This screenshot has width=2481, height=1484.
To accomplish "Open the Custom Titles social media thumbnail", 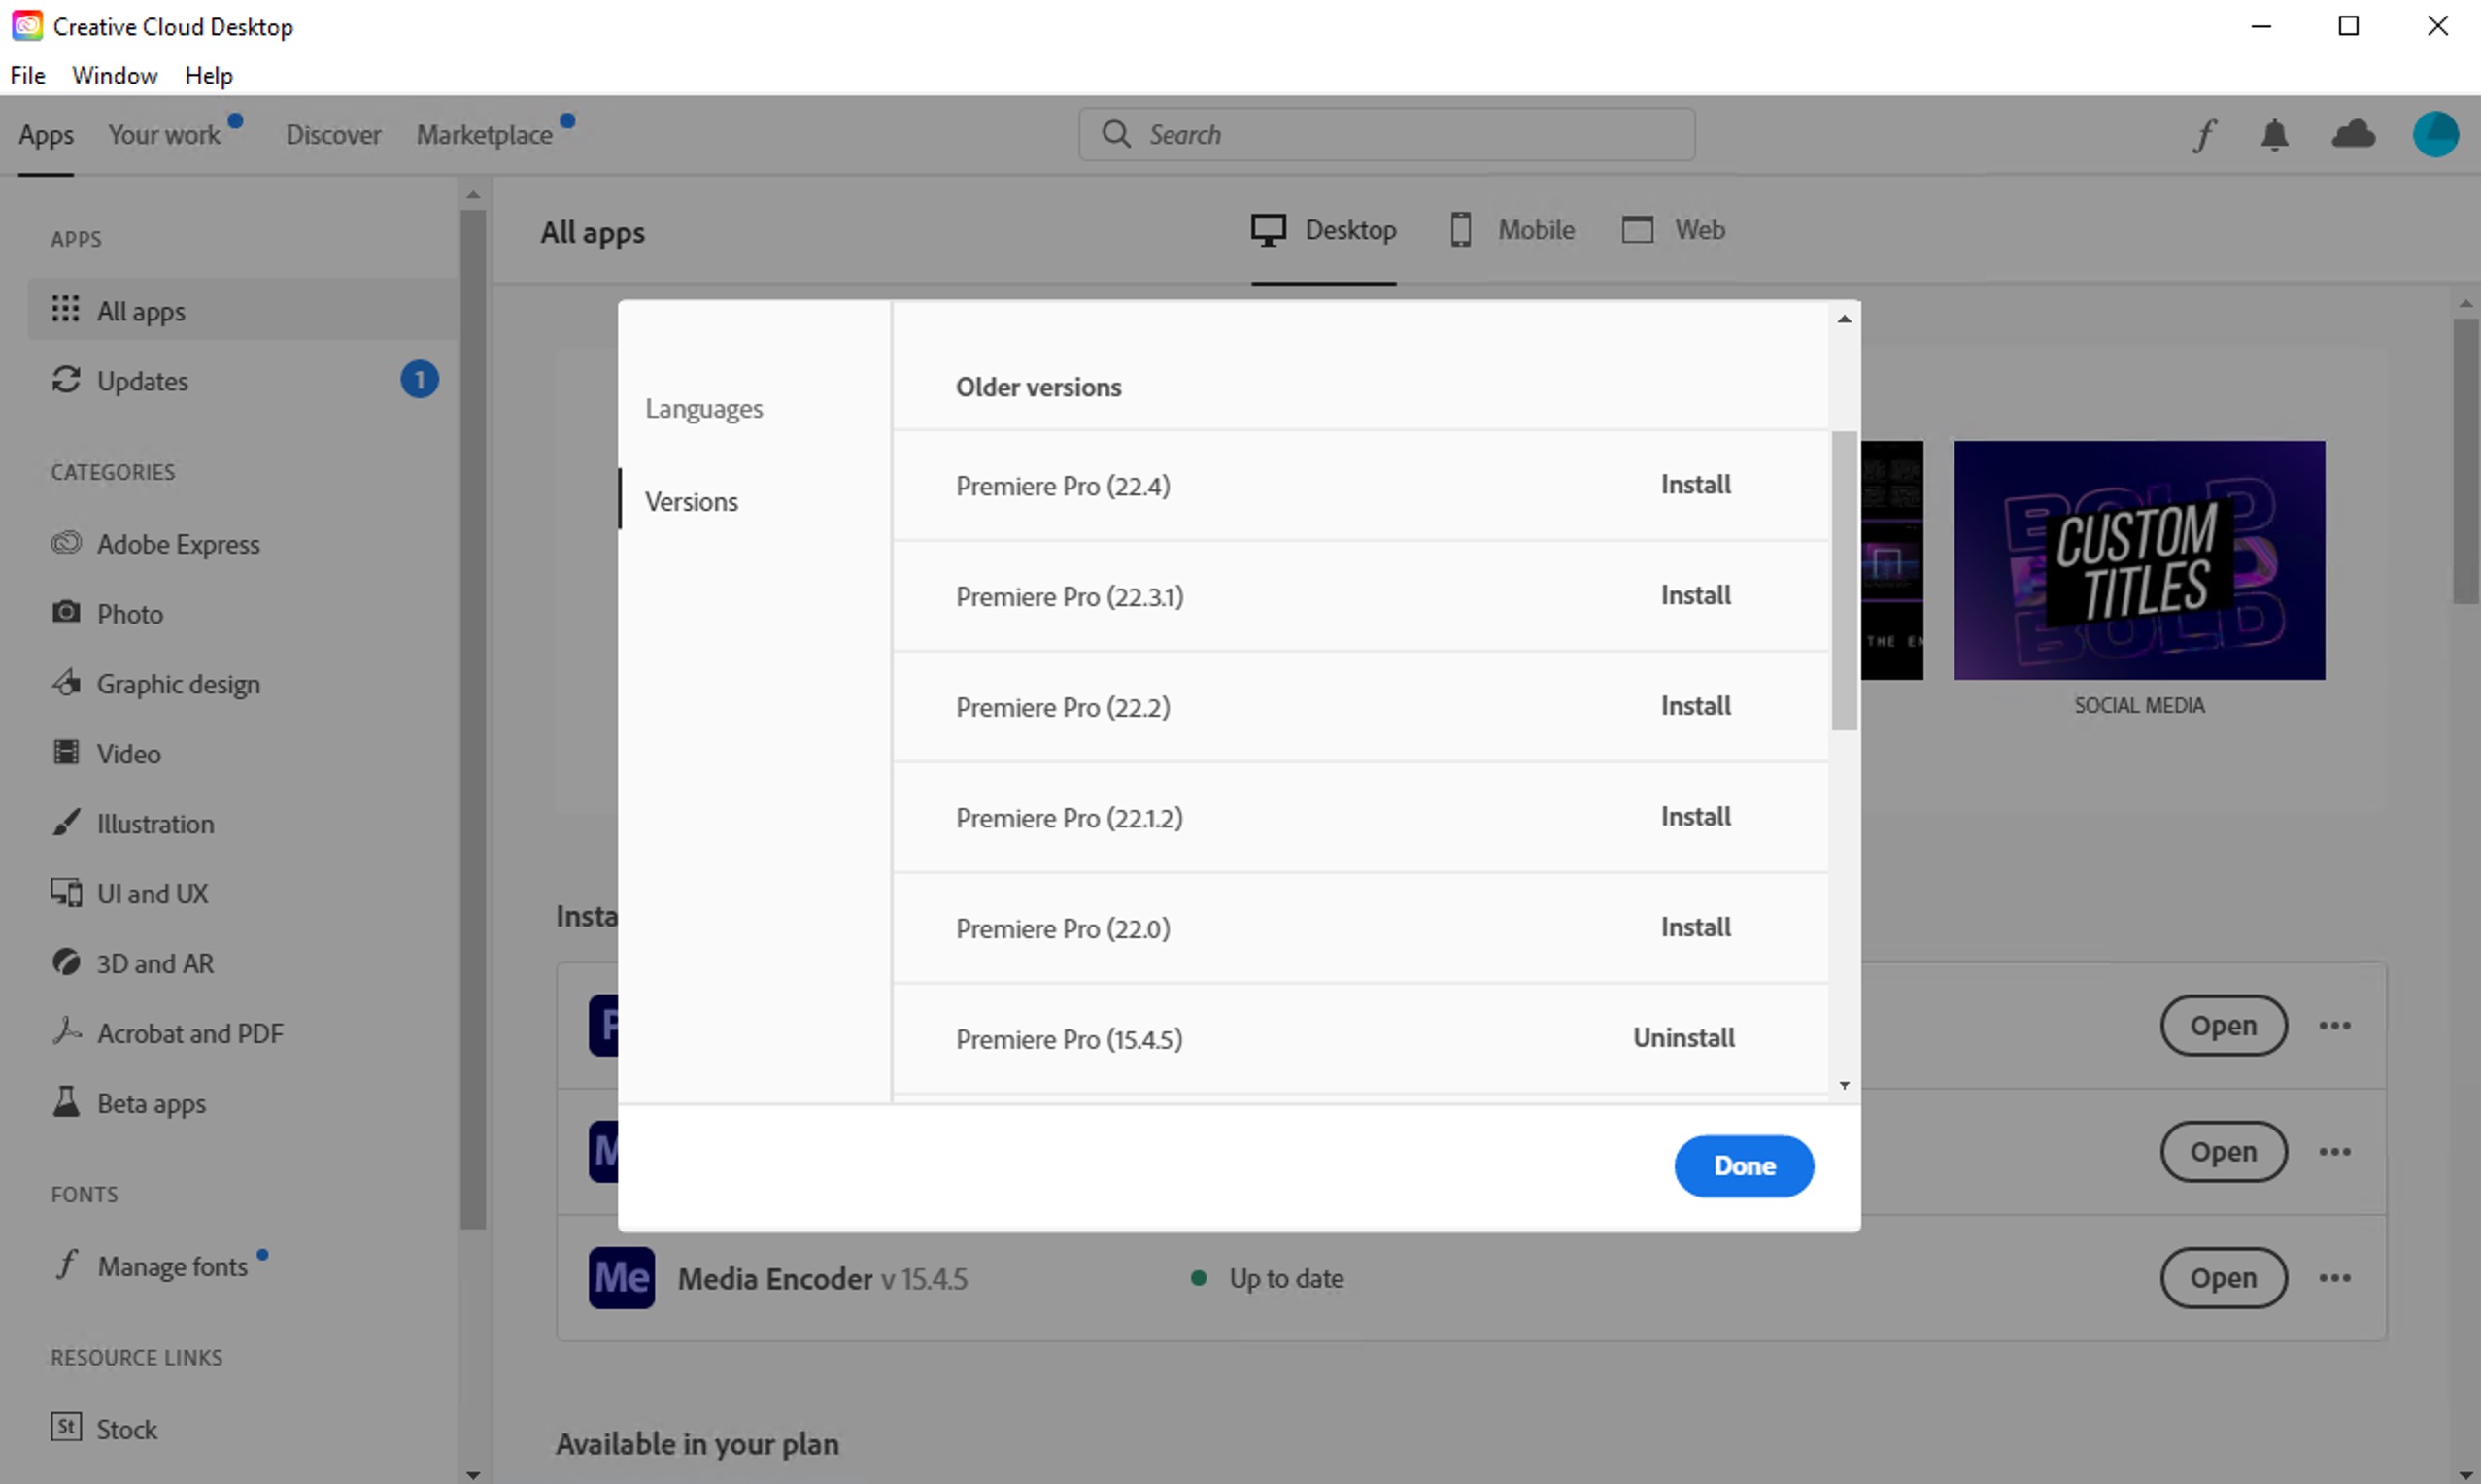I will 2139,560.
